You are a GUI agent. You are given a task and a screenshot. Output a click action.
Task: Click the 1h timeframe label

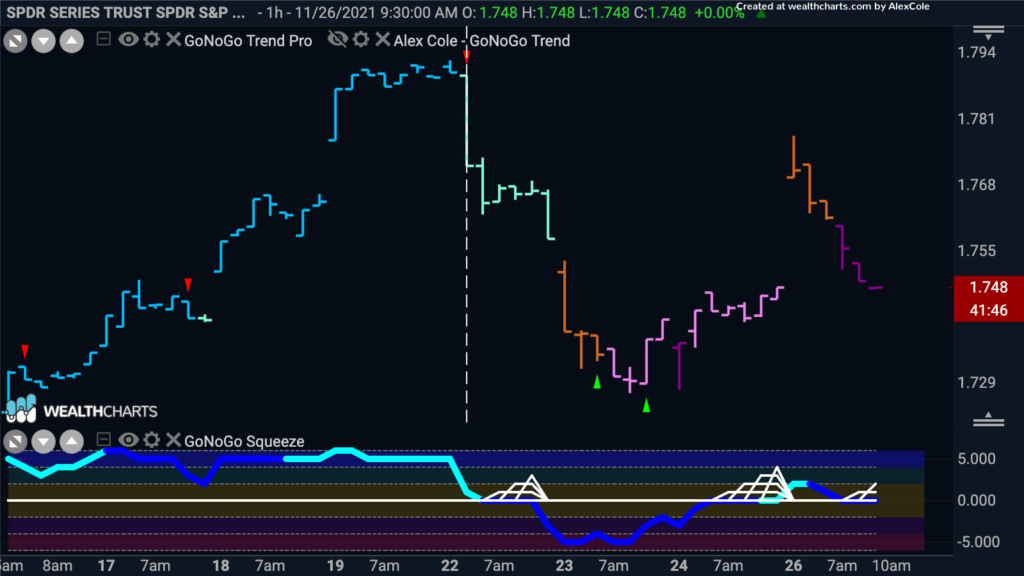point(273,13)
